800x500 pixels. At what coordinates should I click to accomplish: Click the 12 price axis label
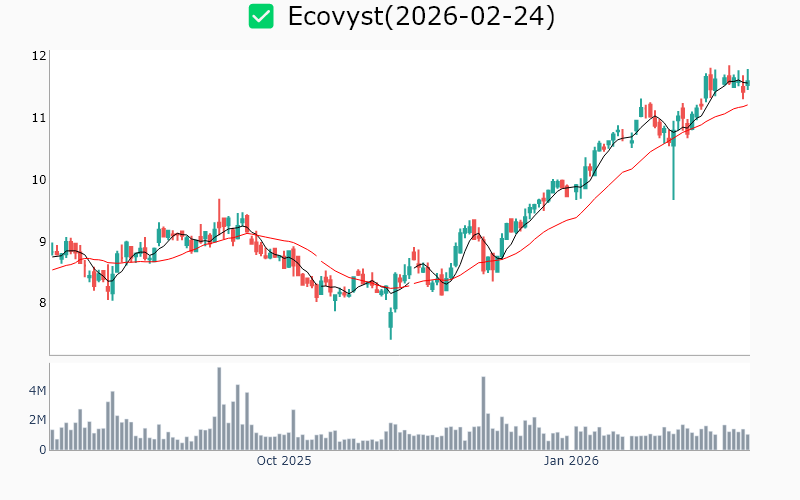coord(39,56)
